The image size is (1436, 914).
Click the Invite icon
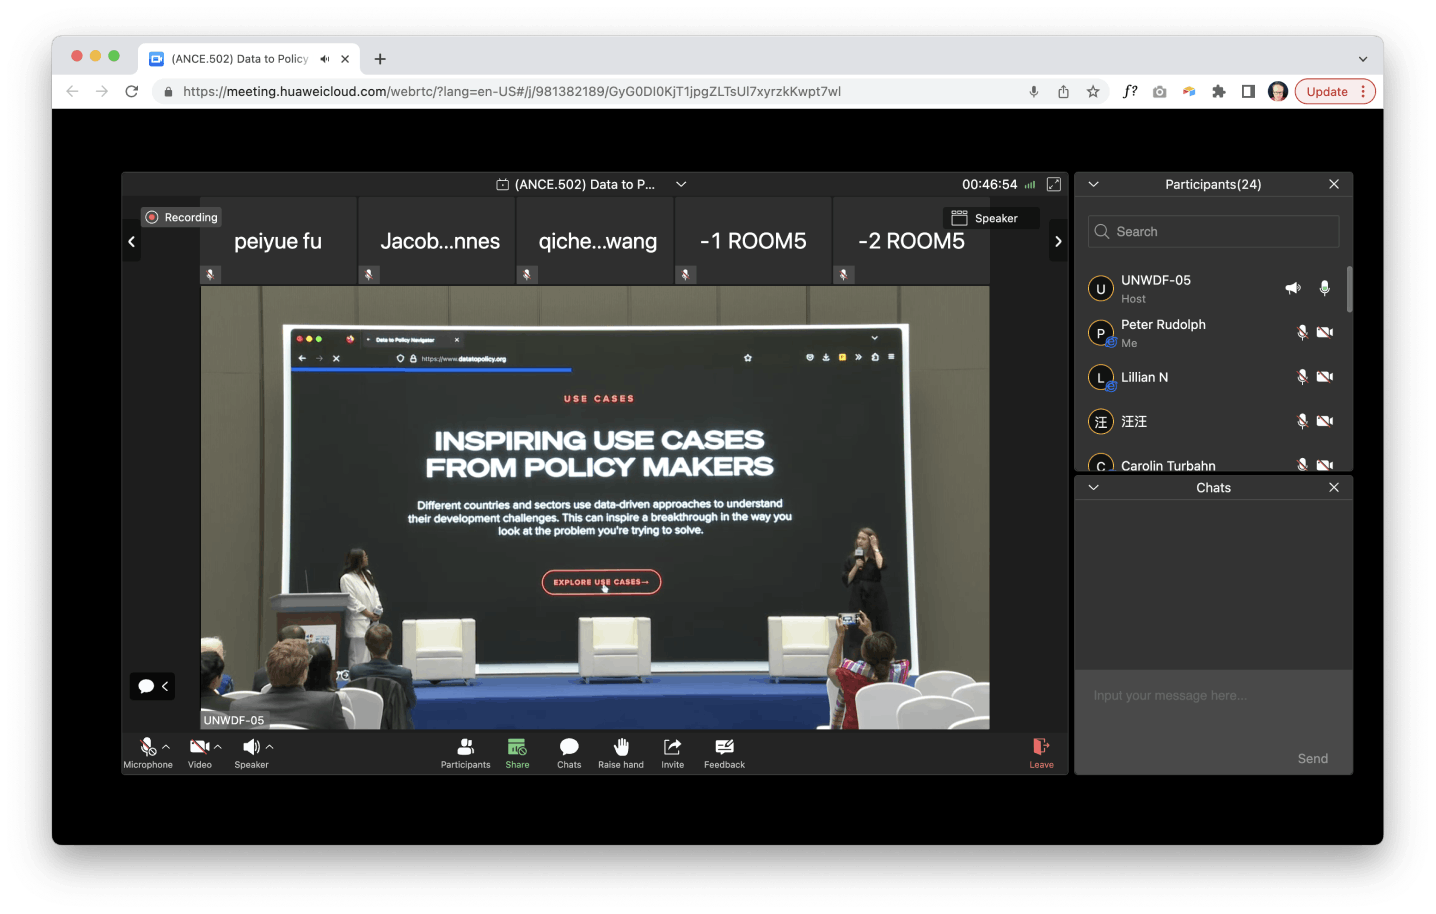(x=672, y=748)
